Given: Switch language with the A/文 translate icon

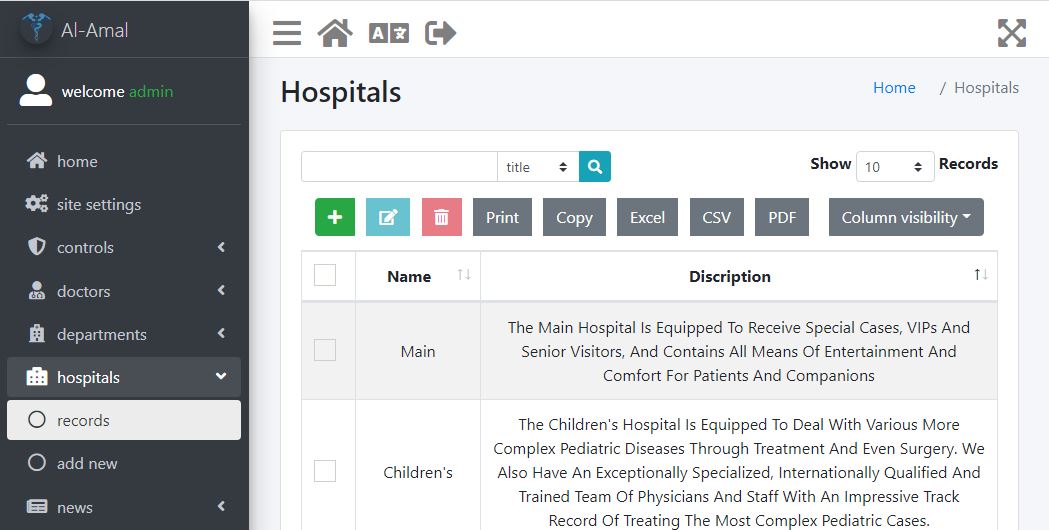Looking at the screenshot, I should click(389, 33).
